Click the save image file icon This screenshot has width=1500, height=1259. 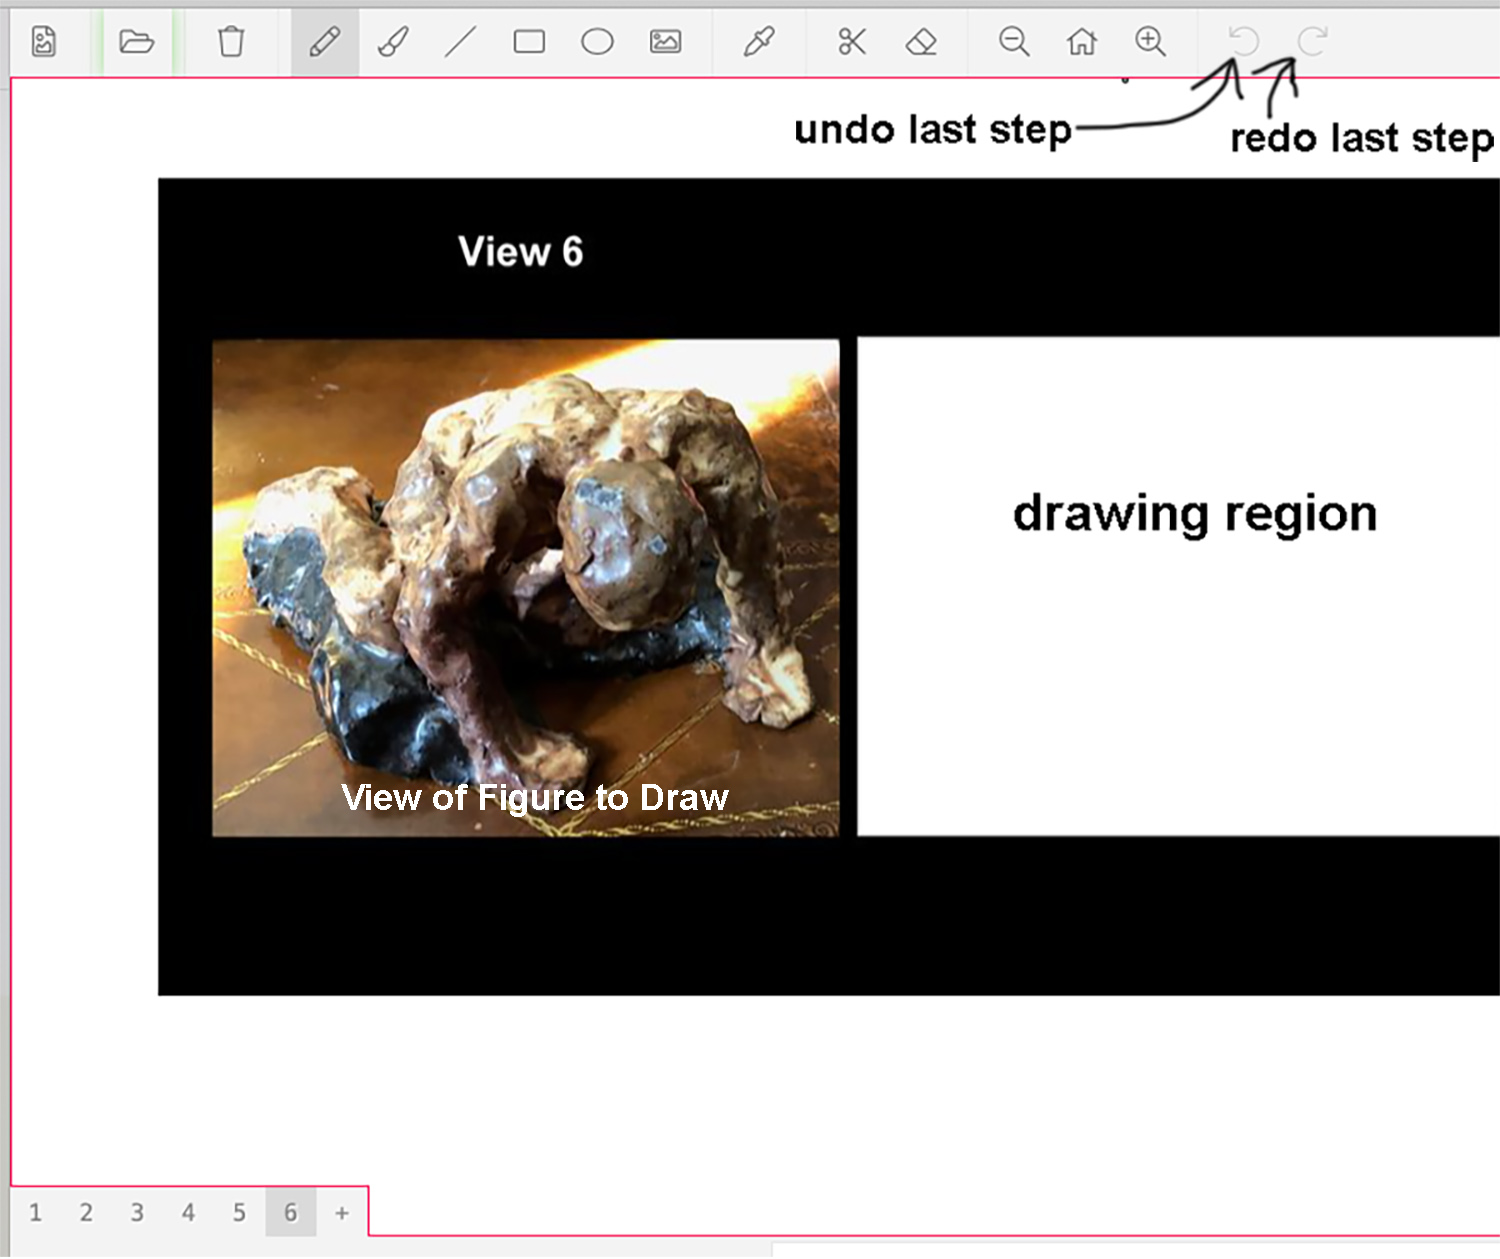pyautogui.click(x=44, y=42)
